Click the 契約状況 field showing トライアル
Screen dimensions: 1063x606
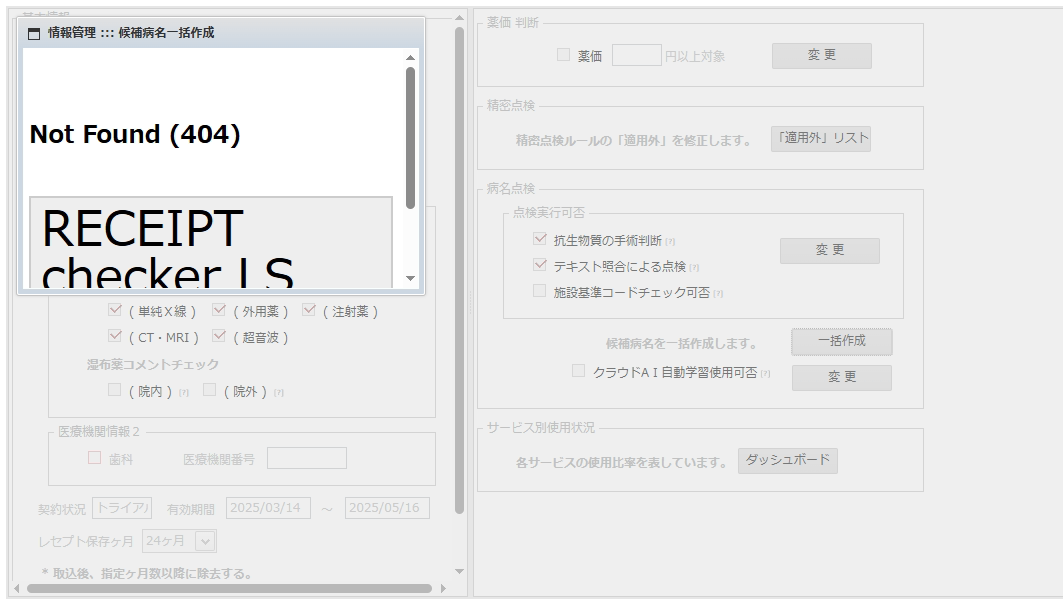(122, 508)
